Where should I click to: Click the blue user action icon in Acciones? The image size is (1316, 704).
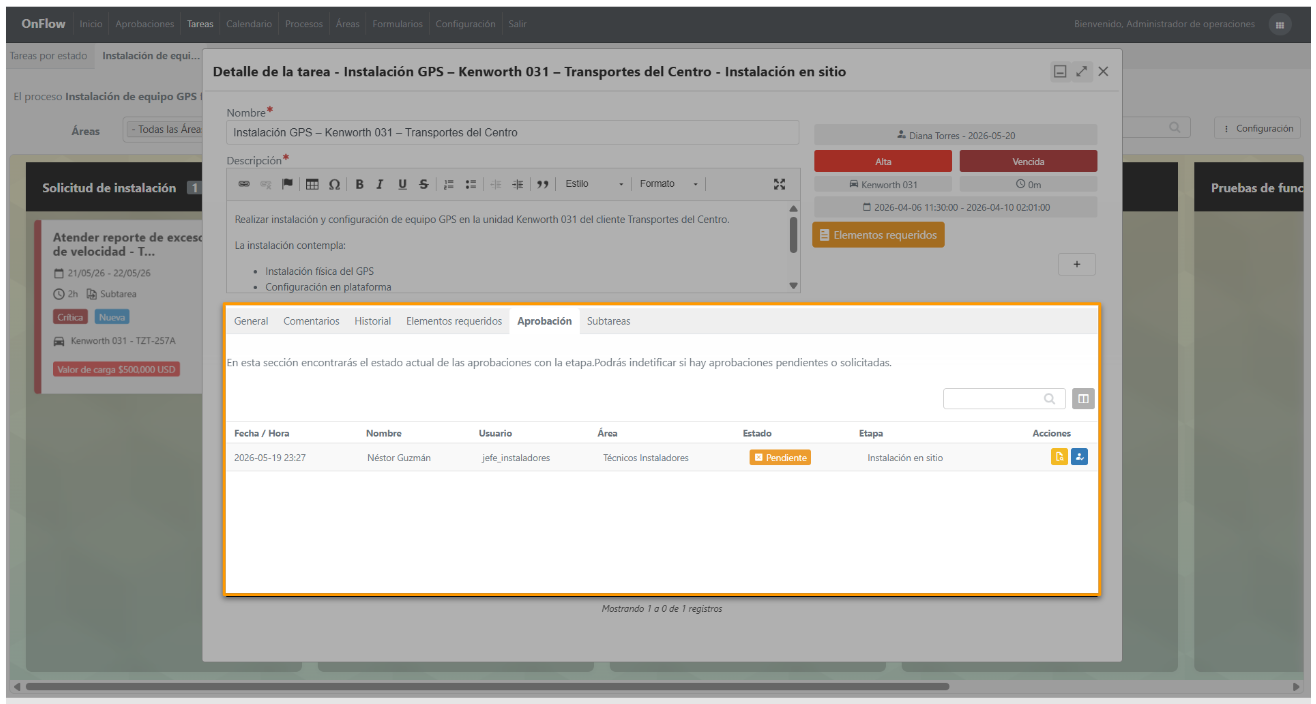(x=1079, y=457)
